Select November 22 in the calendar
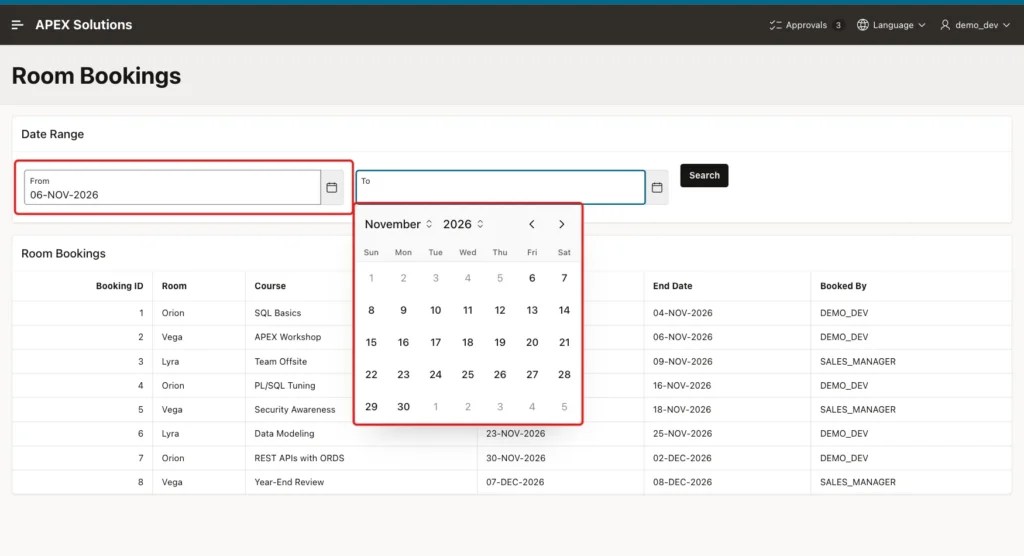This screenshot has width=1024, height=556. pos(371,374)
